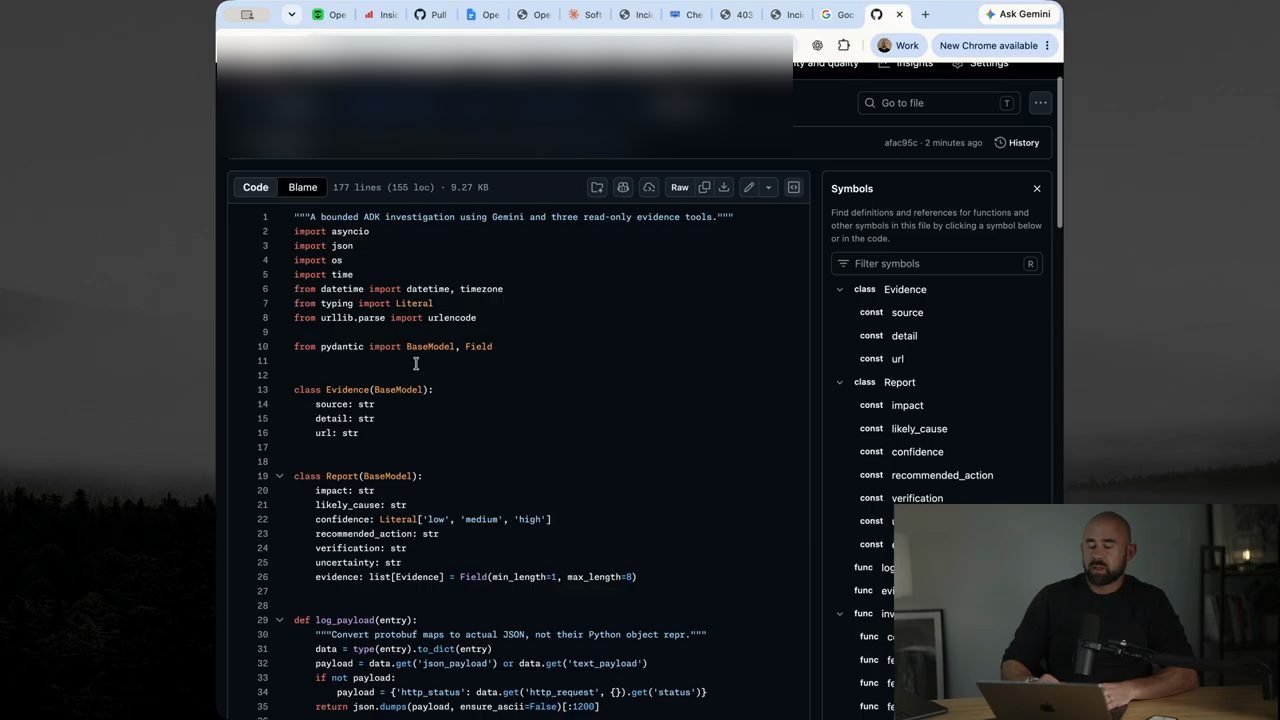Jump to symbol confidence

click(917, 452)
